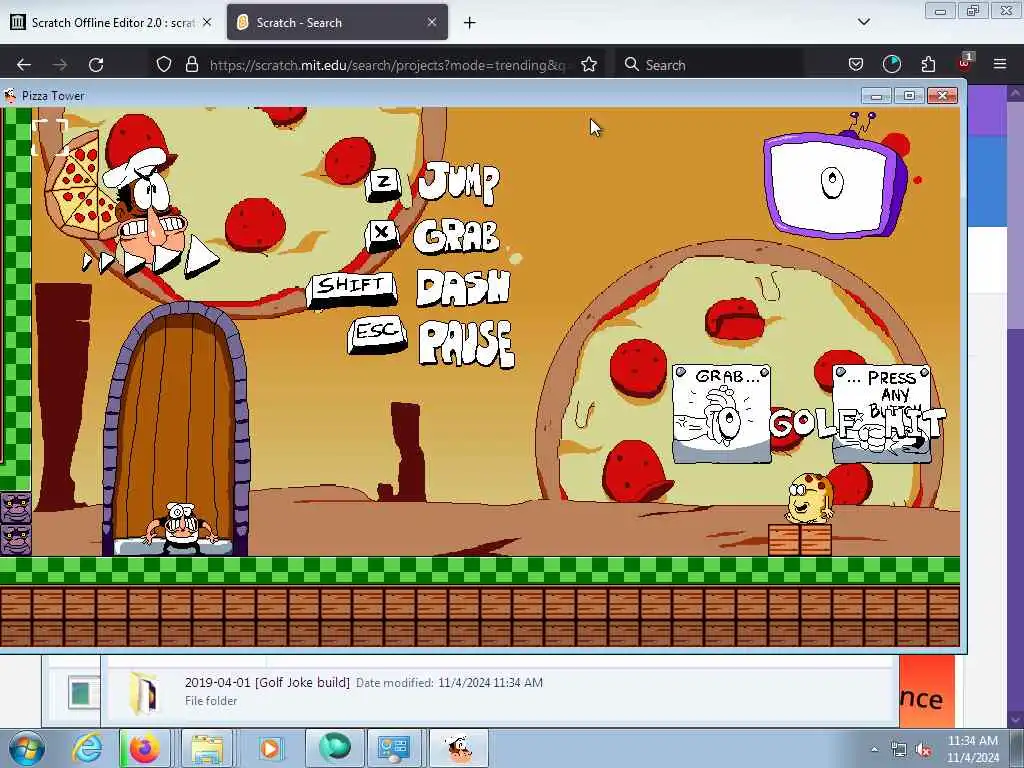Click the Peppino character by the door
The width and height of the screenshot is (1024, 768).
click(180, 528)
